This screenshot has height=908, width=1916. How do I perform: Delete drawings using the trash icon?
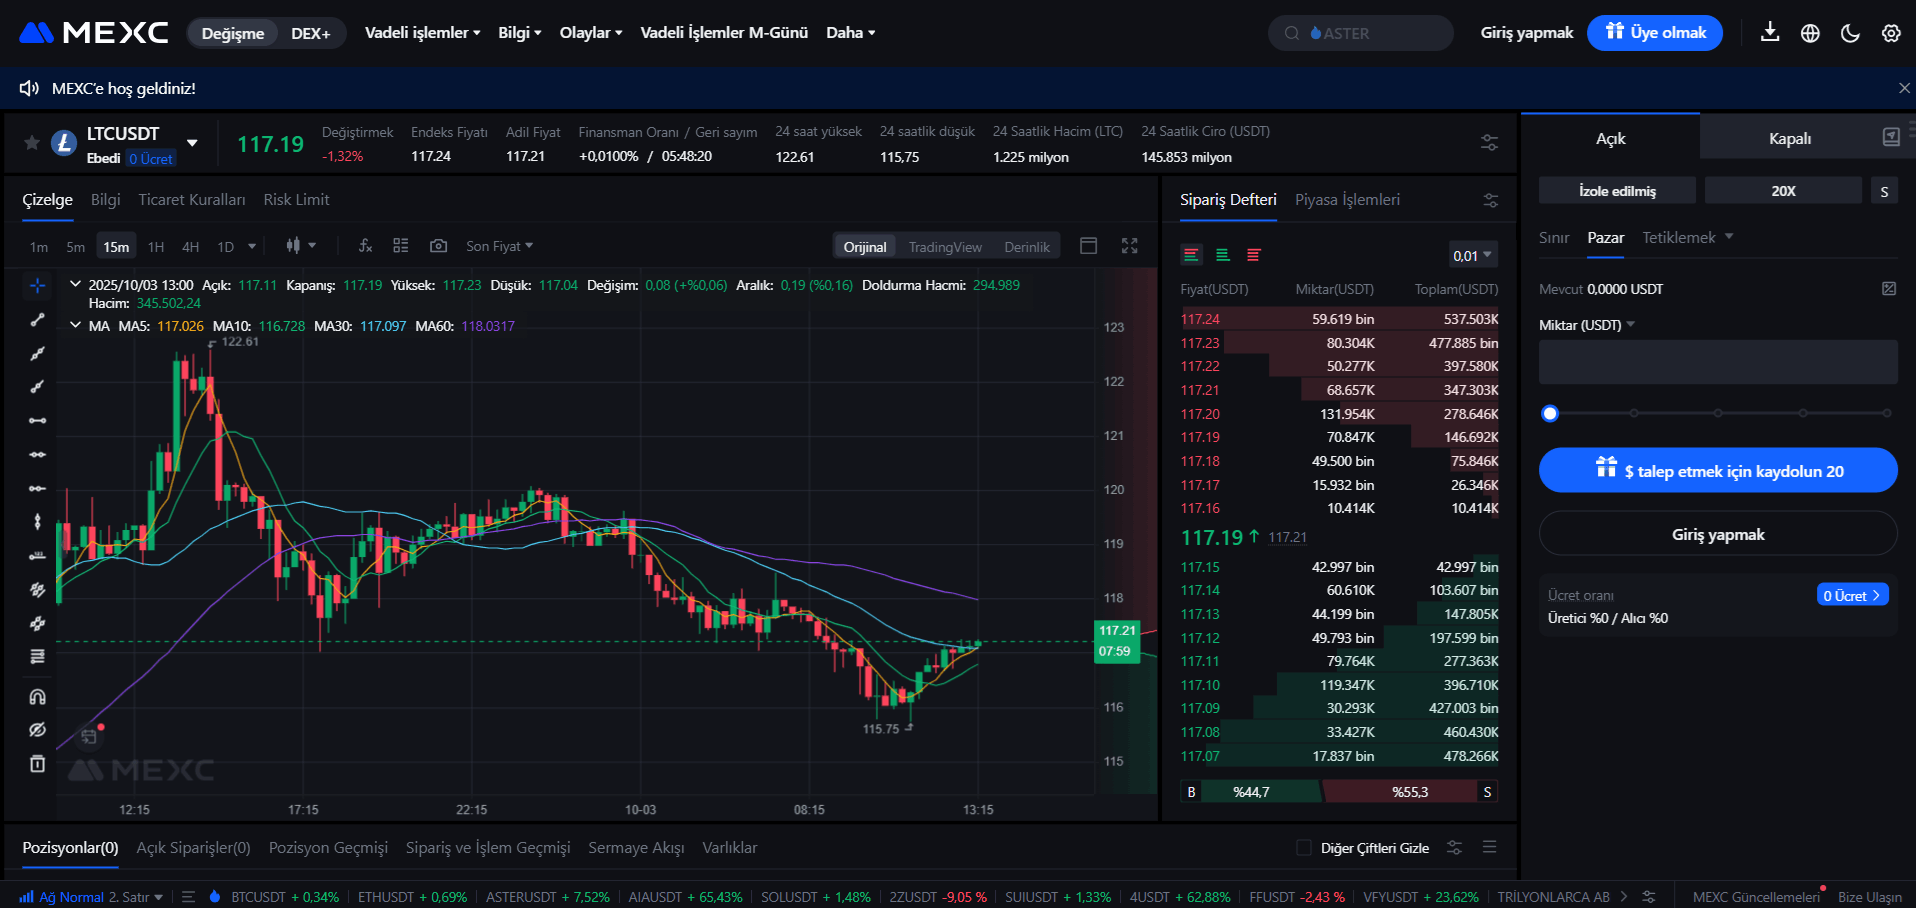point(37,764)
